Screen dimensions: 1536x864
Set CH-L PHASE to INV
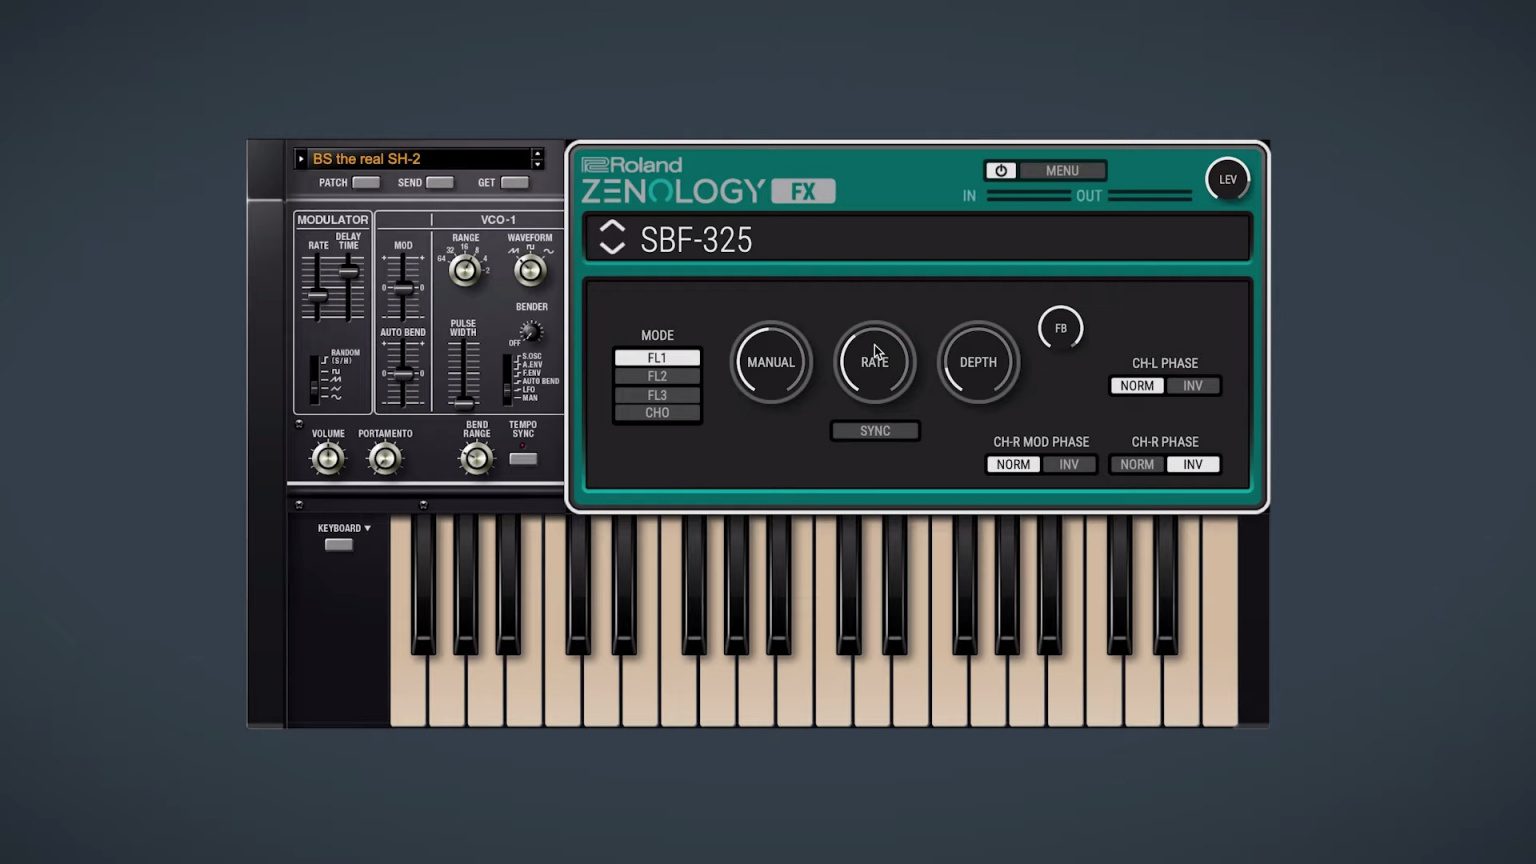(1192, 385)
